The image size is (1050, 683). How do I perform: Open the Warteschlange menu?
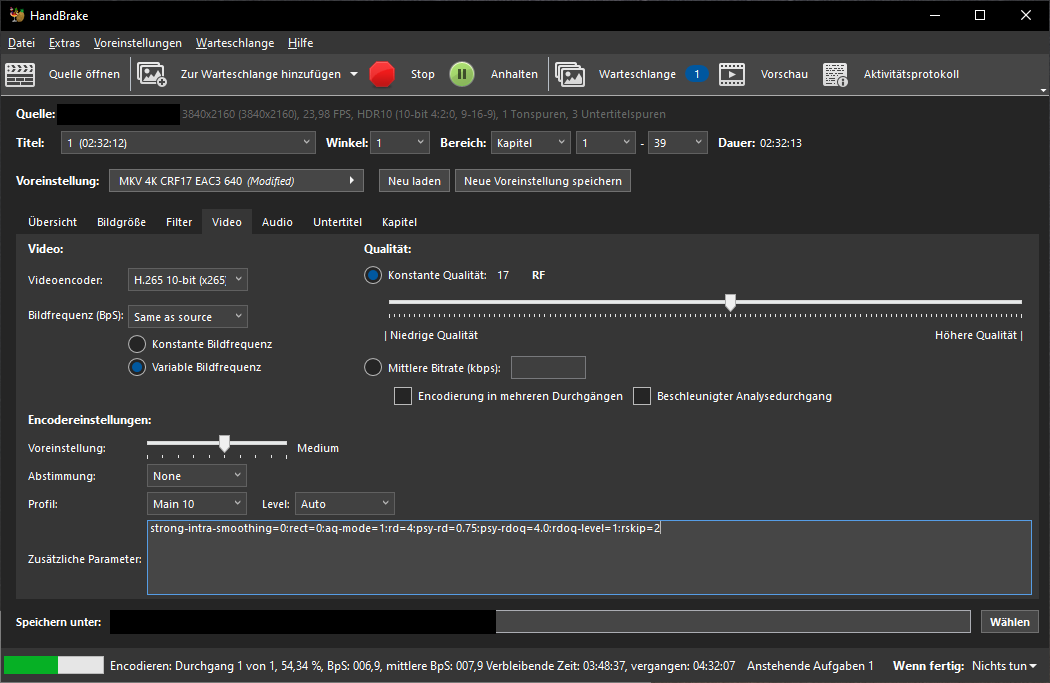(235, 43)
